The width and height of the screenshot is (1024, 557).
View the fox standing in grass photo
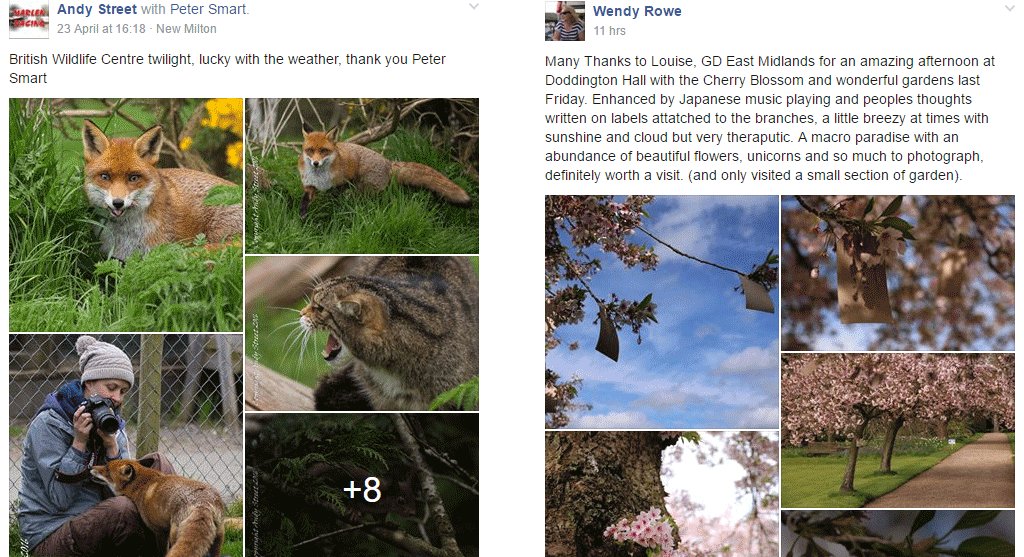[361, 175]
